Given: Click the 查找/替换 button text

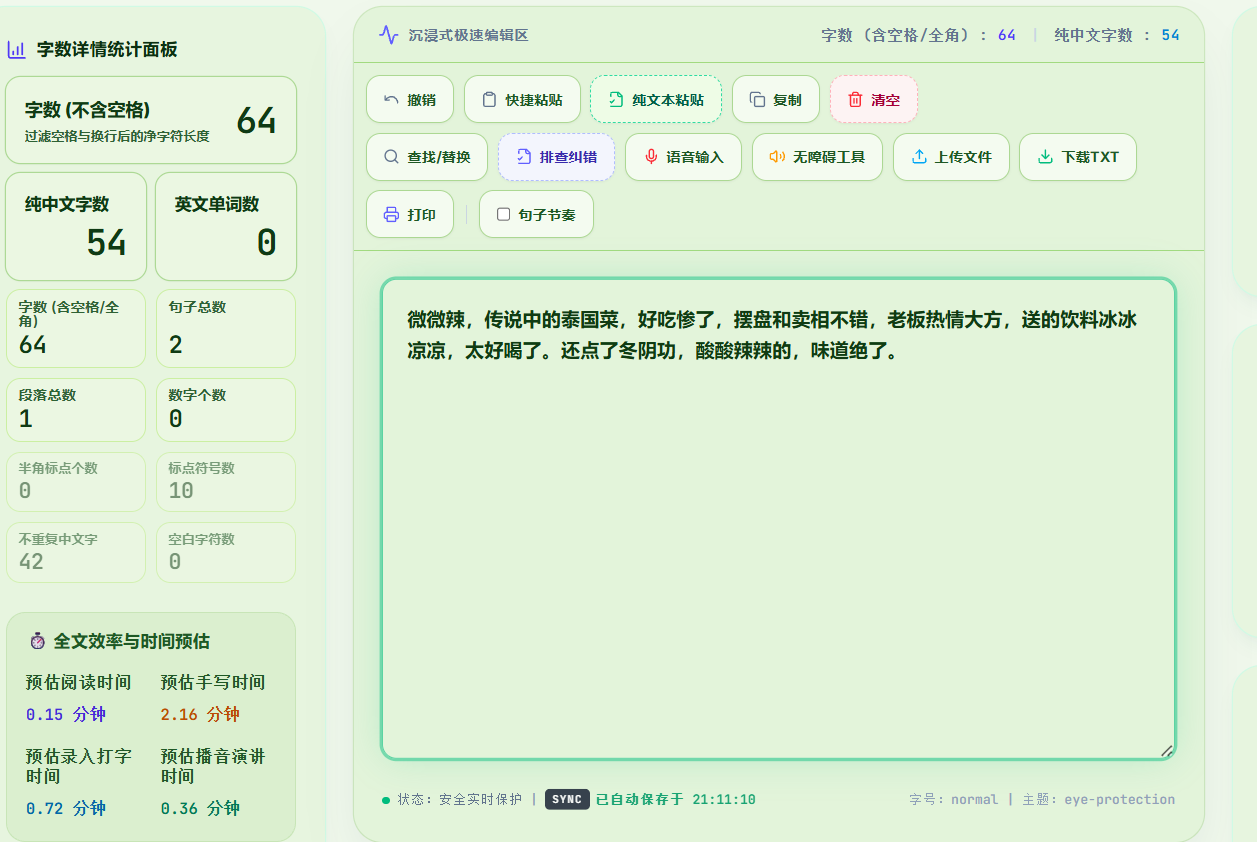Looking at the screenshot, I should (x=438, y=157).
